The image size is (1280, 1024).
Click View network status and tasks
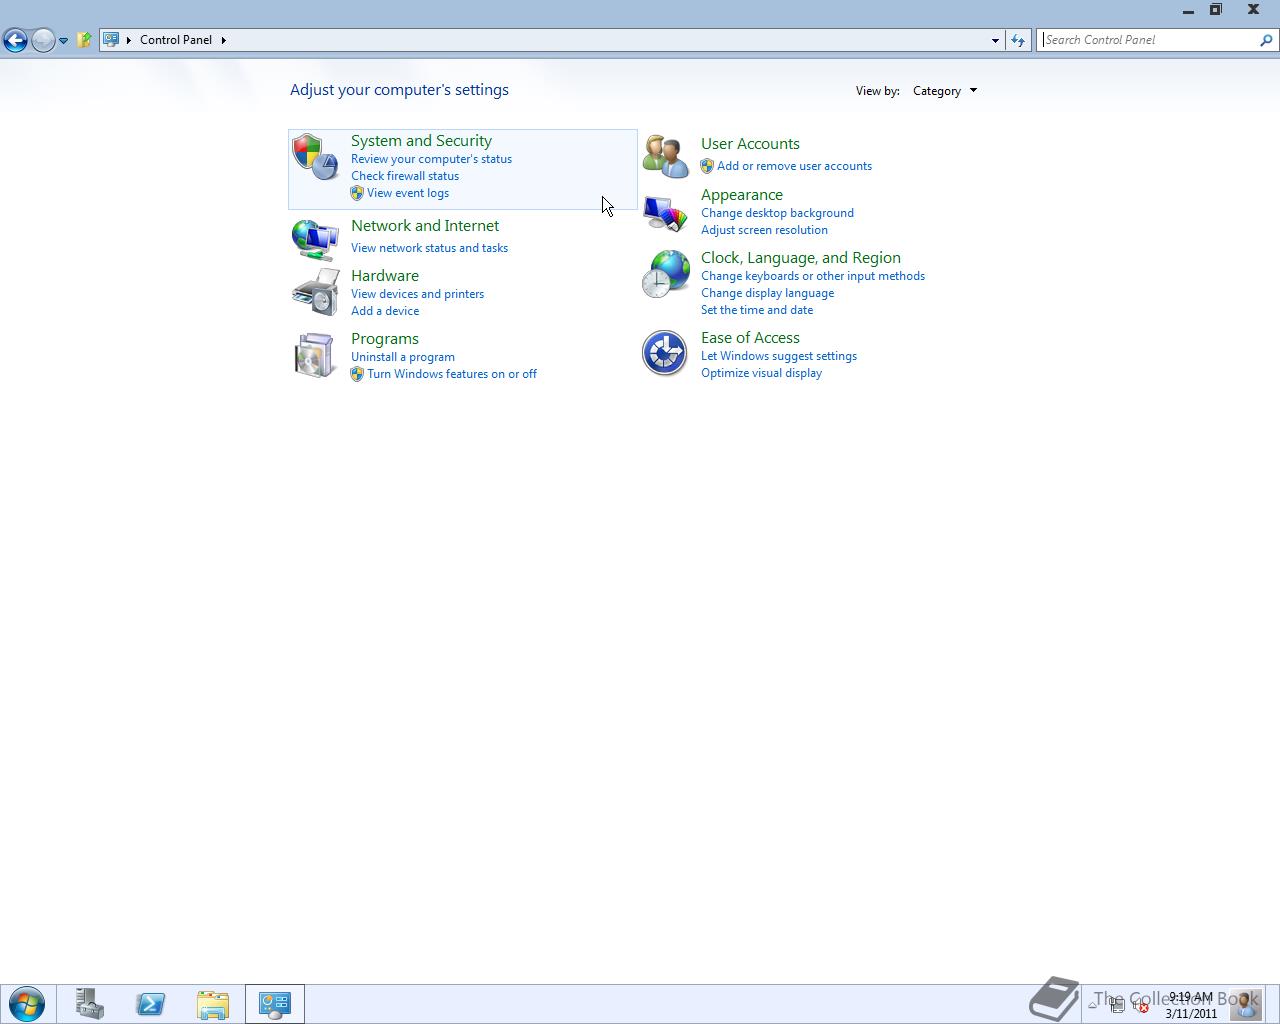[429, 248]
